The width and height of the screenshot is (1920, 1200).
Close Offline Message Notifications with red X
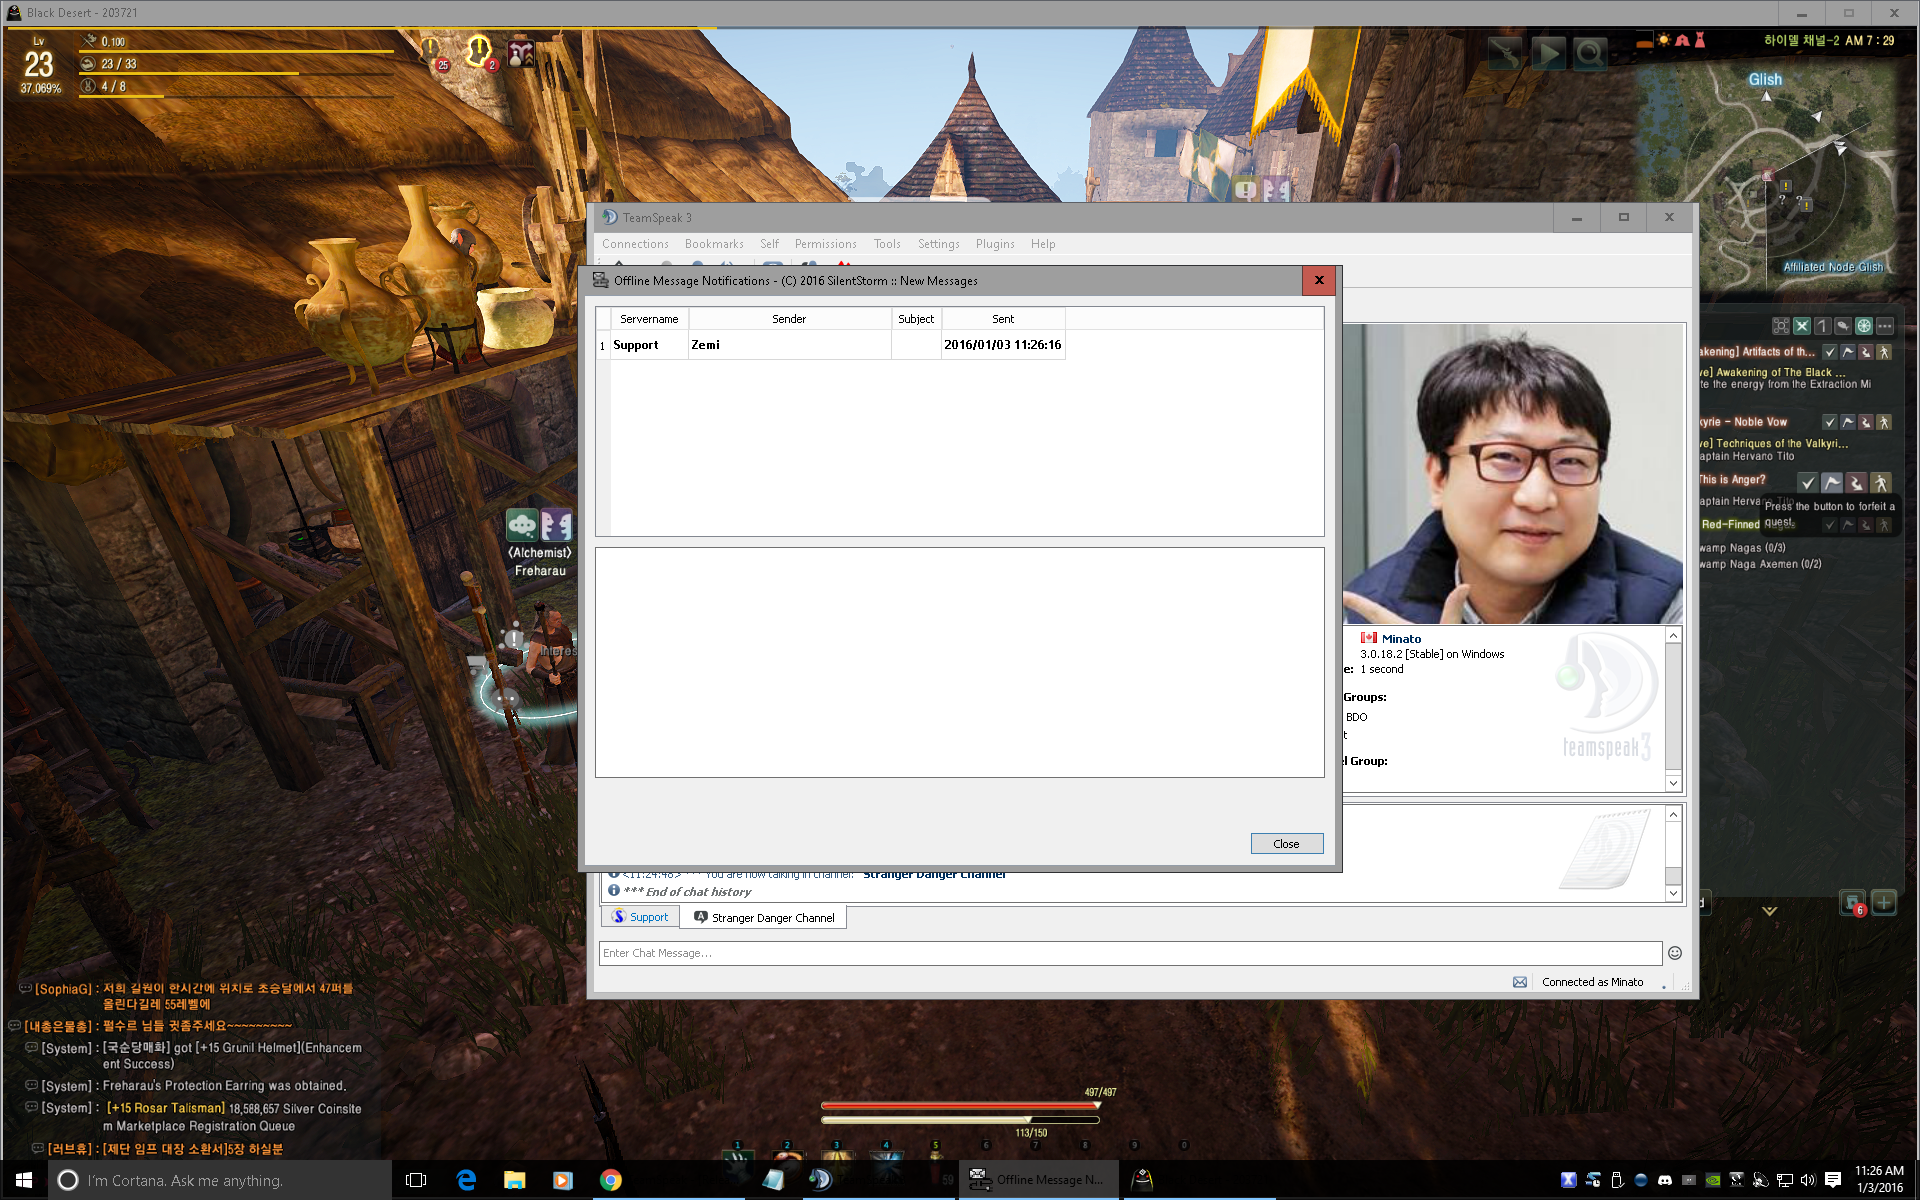click(x=1319, y=280)
